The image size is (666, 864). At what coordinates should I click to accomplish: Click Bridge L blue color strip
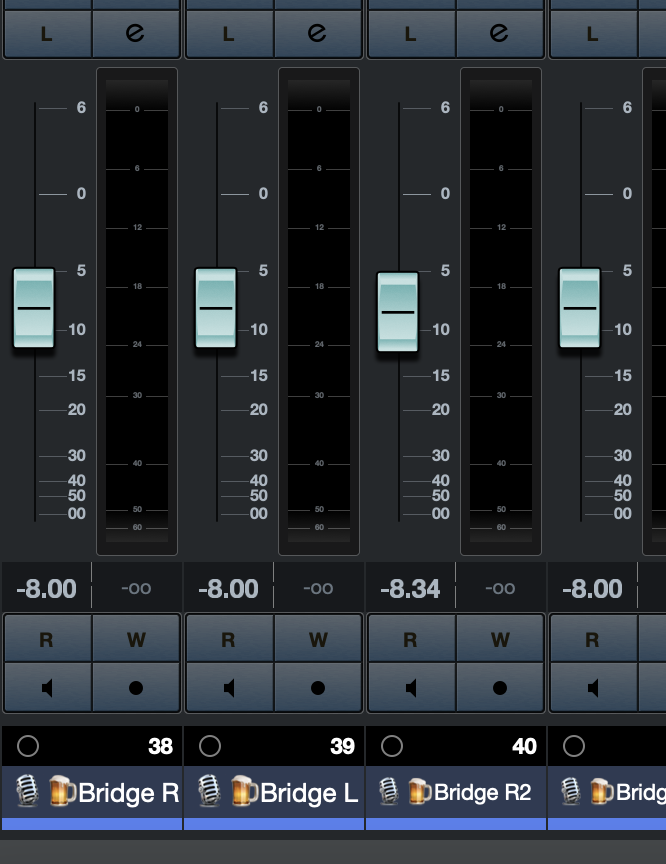274,824
